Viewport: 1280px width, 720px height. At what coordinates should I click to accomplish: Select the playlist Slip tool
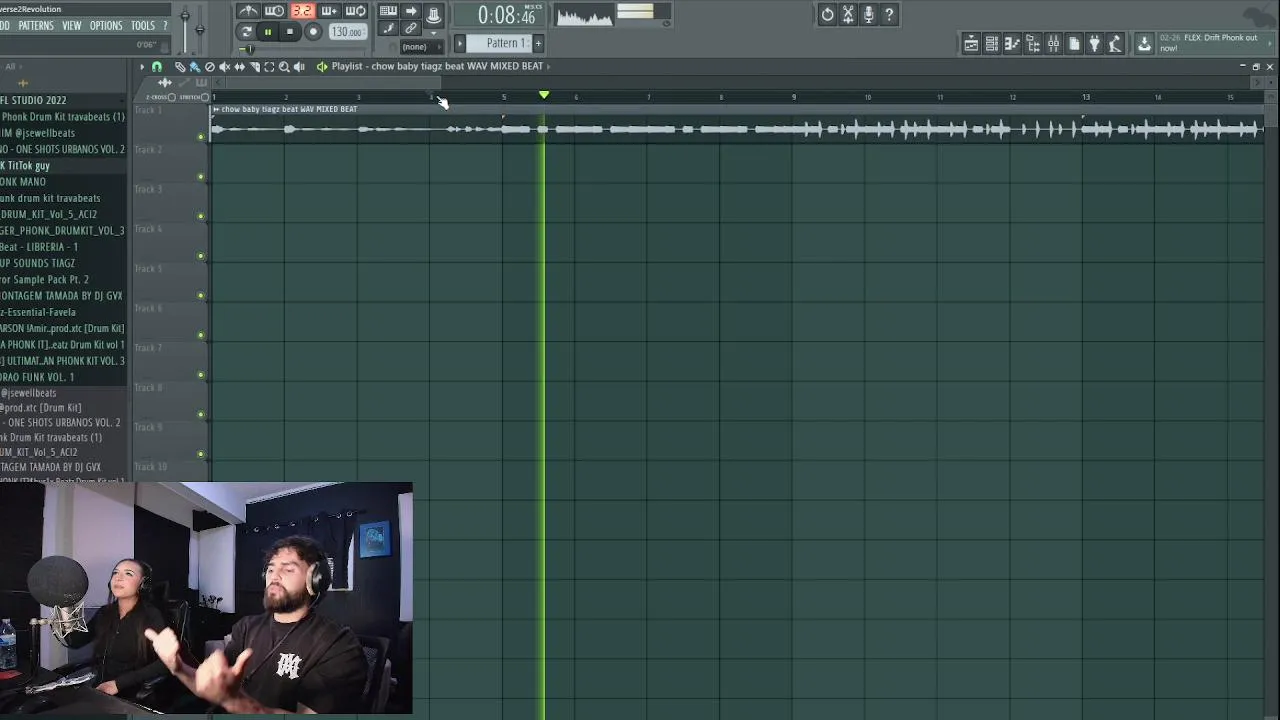(239, 67)
